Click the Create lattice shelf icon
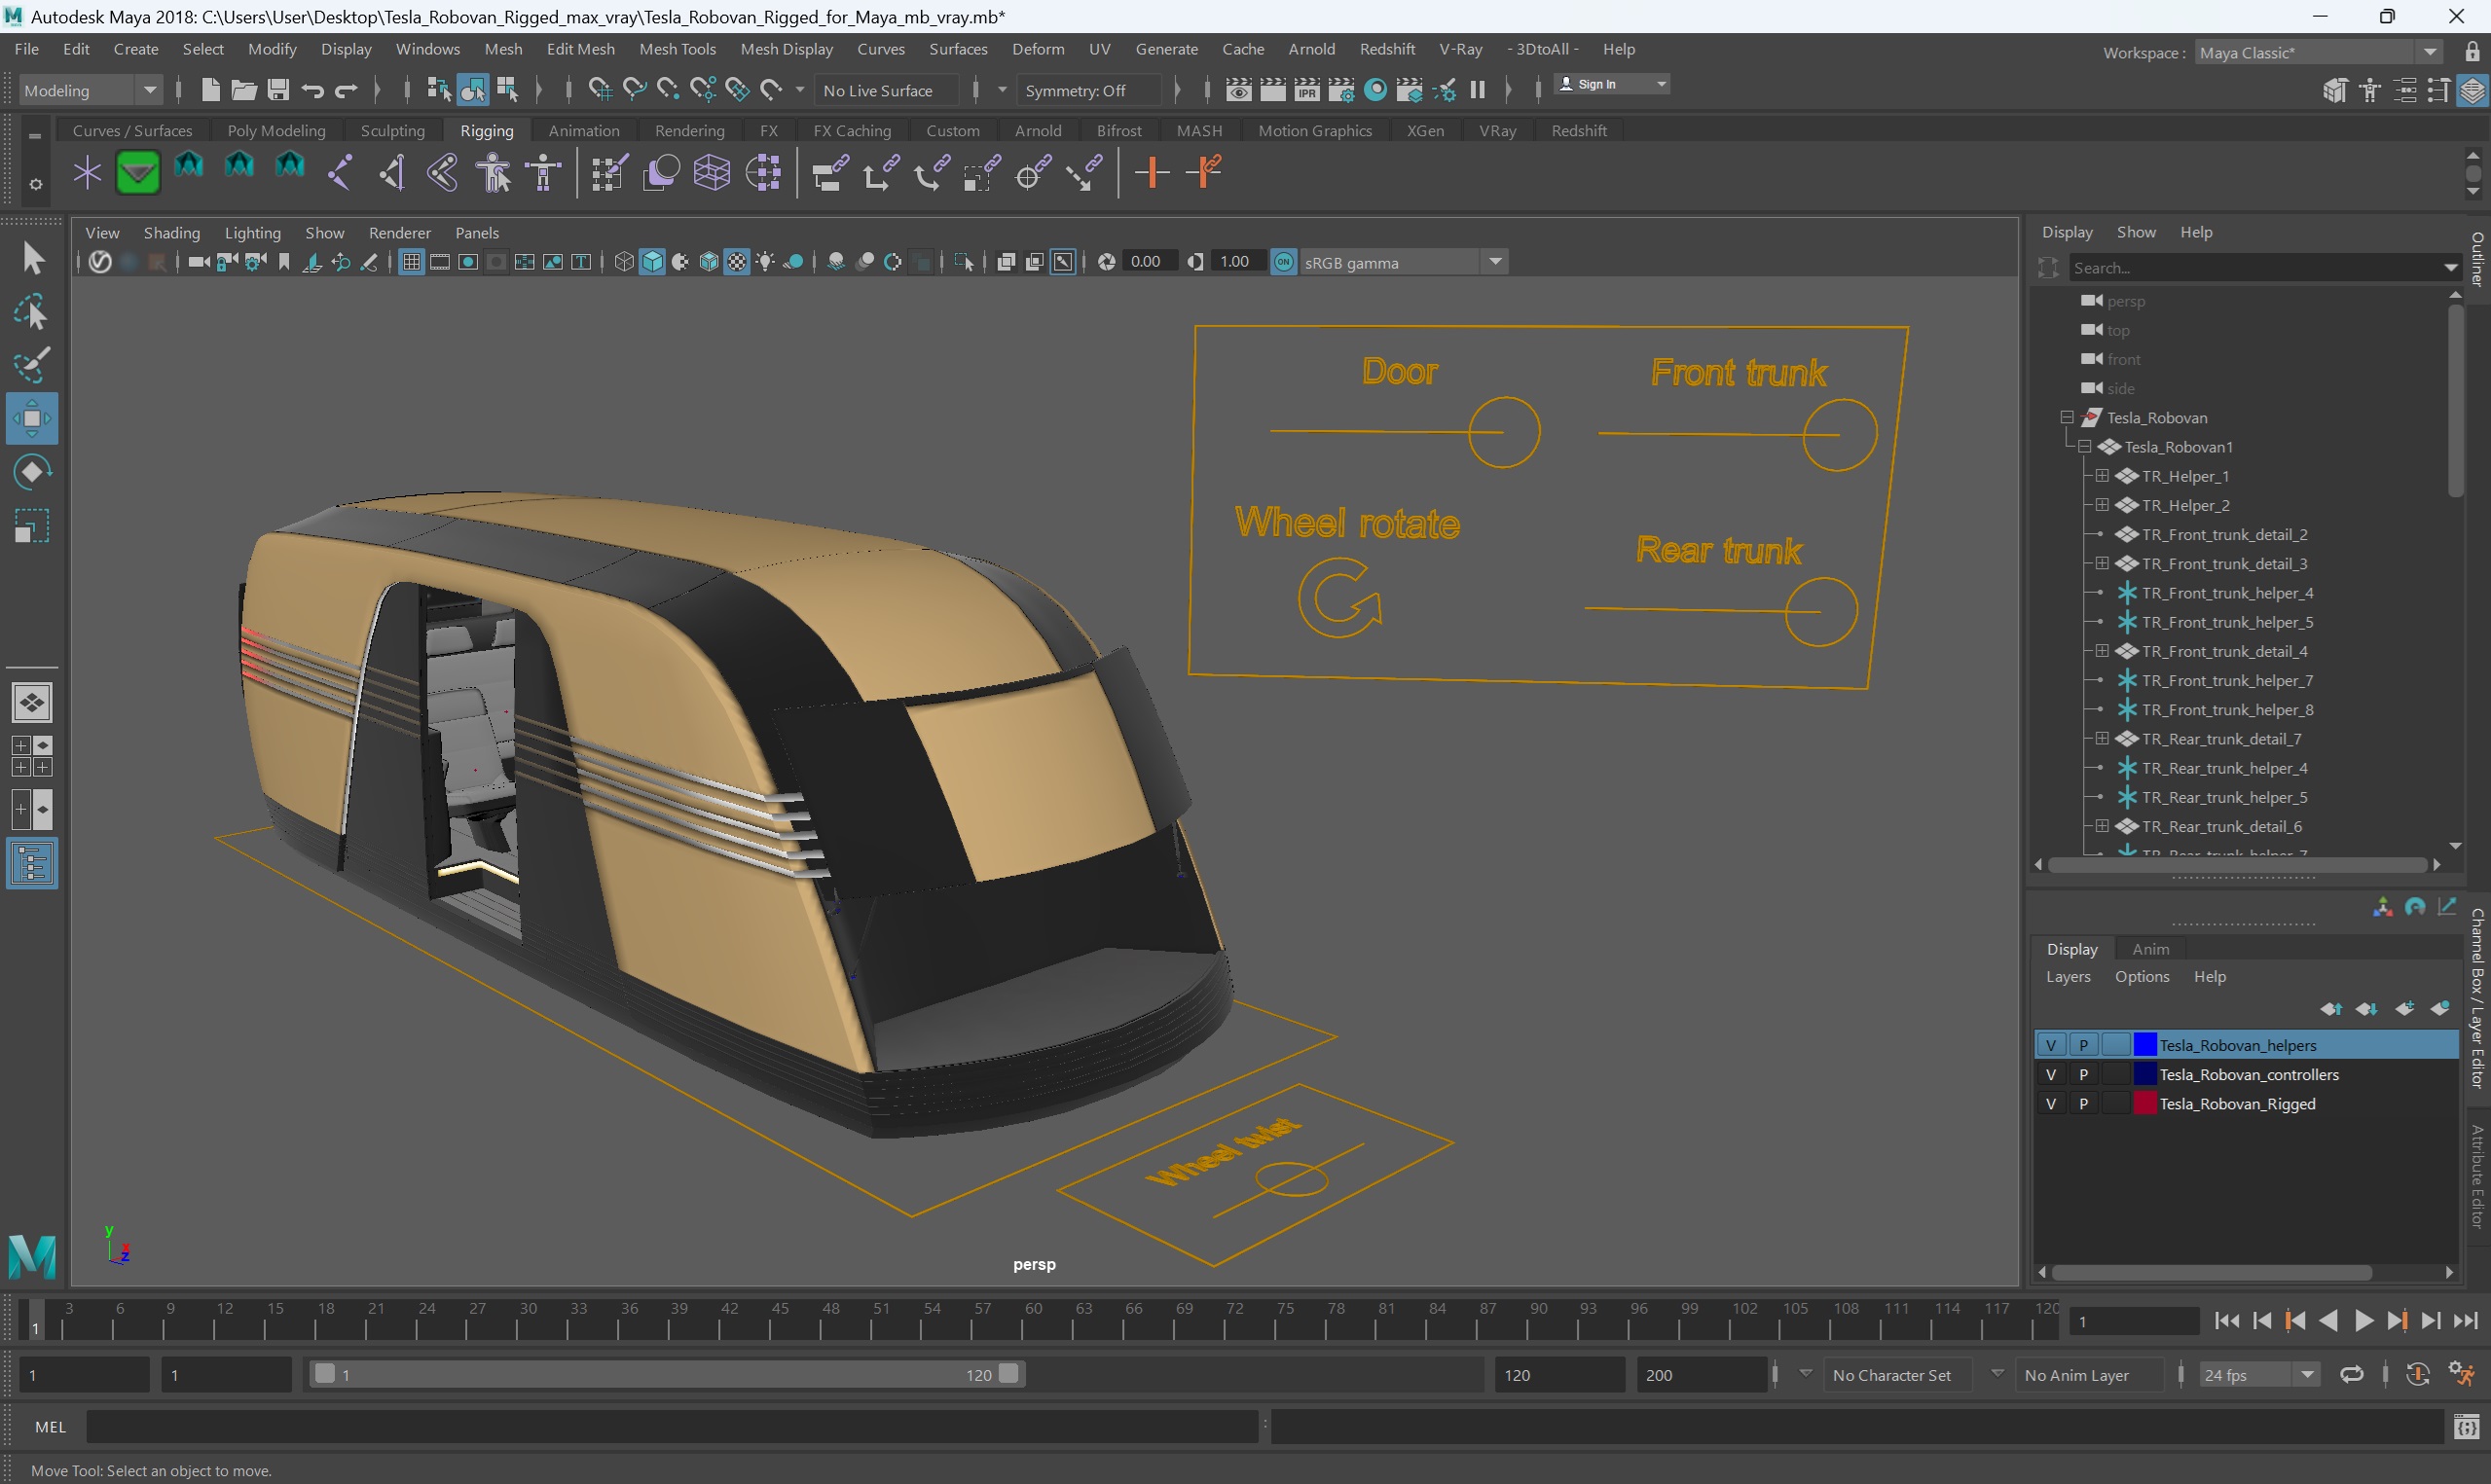The image size is (2491, 1484). (711, 172)
